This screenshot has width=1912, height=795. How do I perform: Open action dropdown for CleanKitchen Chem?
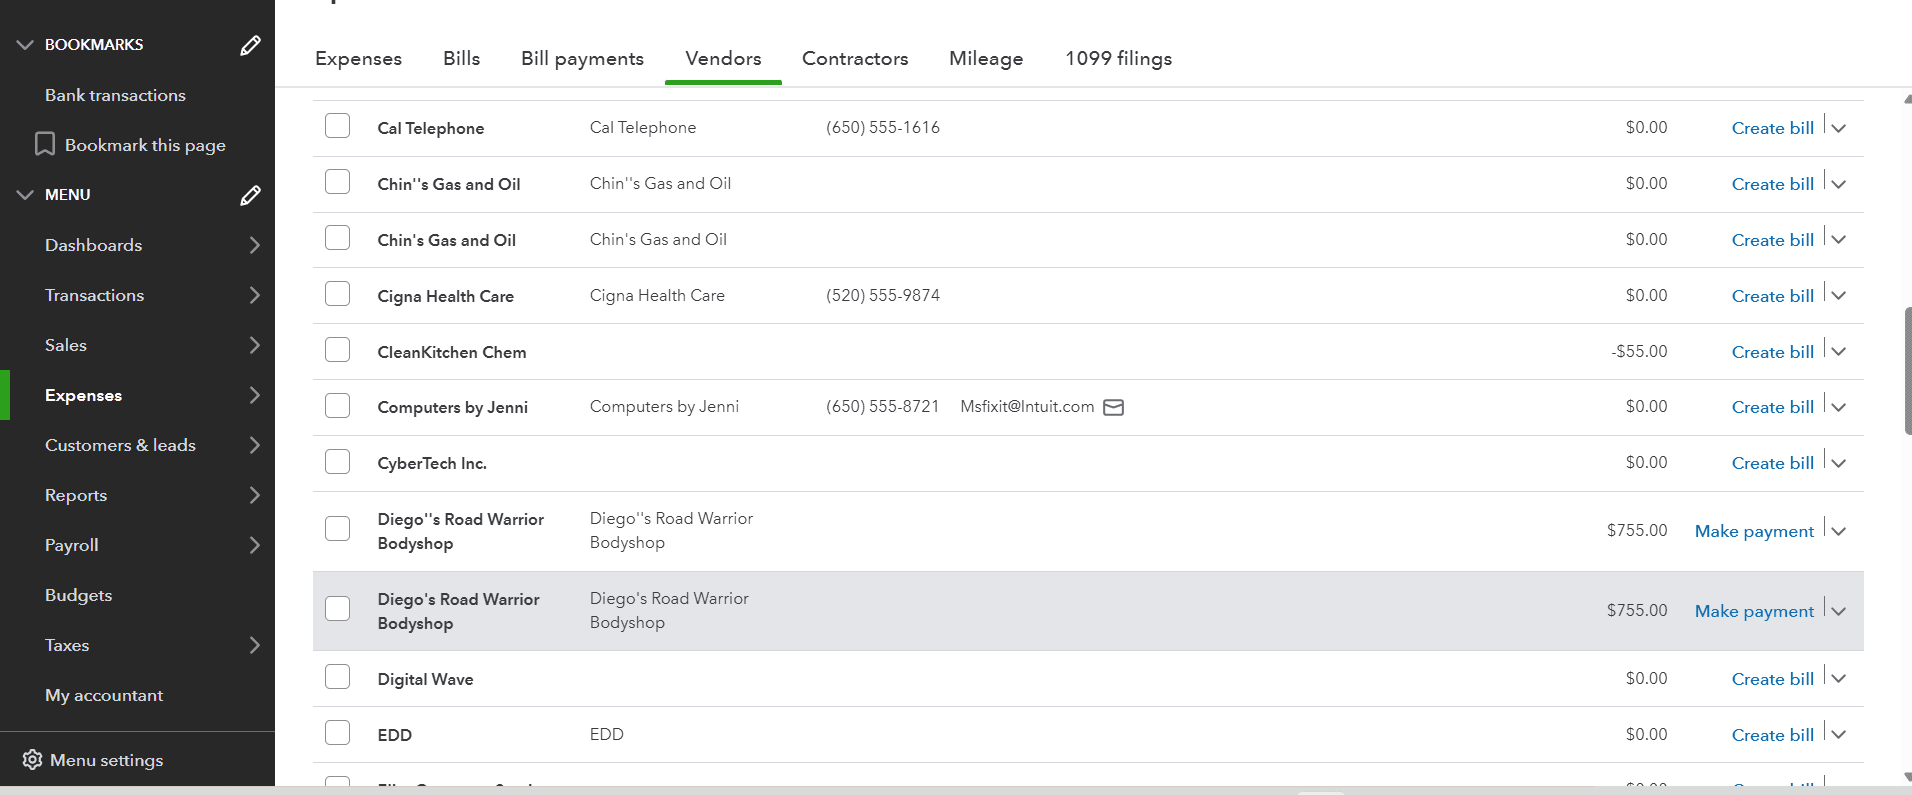click(x=1838, y=352)
